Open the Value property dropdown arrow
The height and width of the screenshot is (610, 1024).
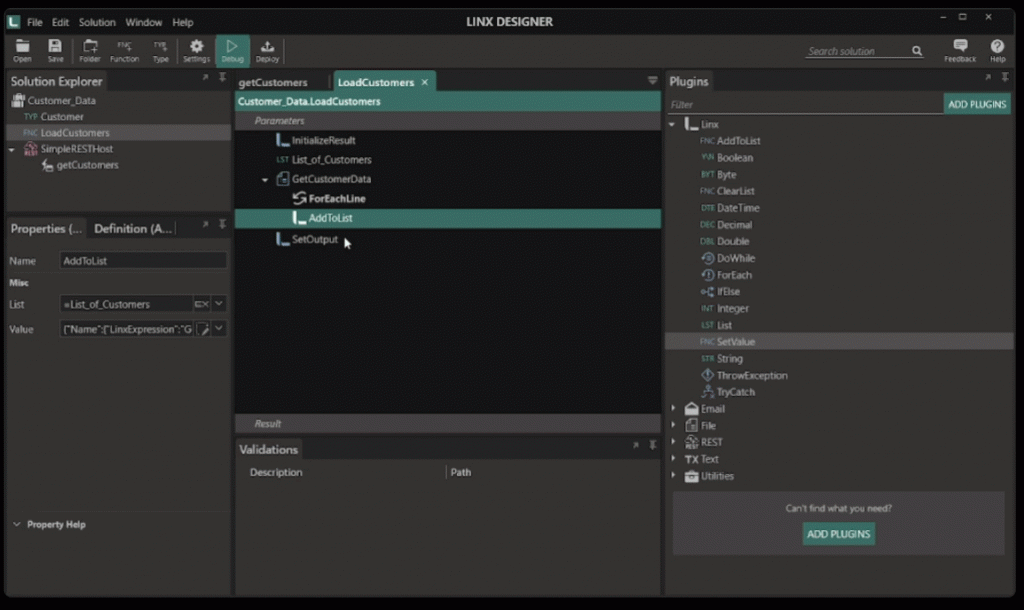click(219, 329)
